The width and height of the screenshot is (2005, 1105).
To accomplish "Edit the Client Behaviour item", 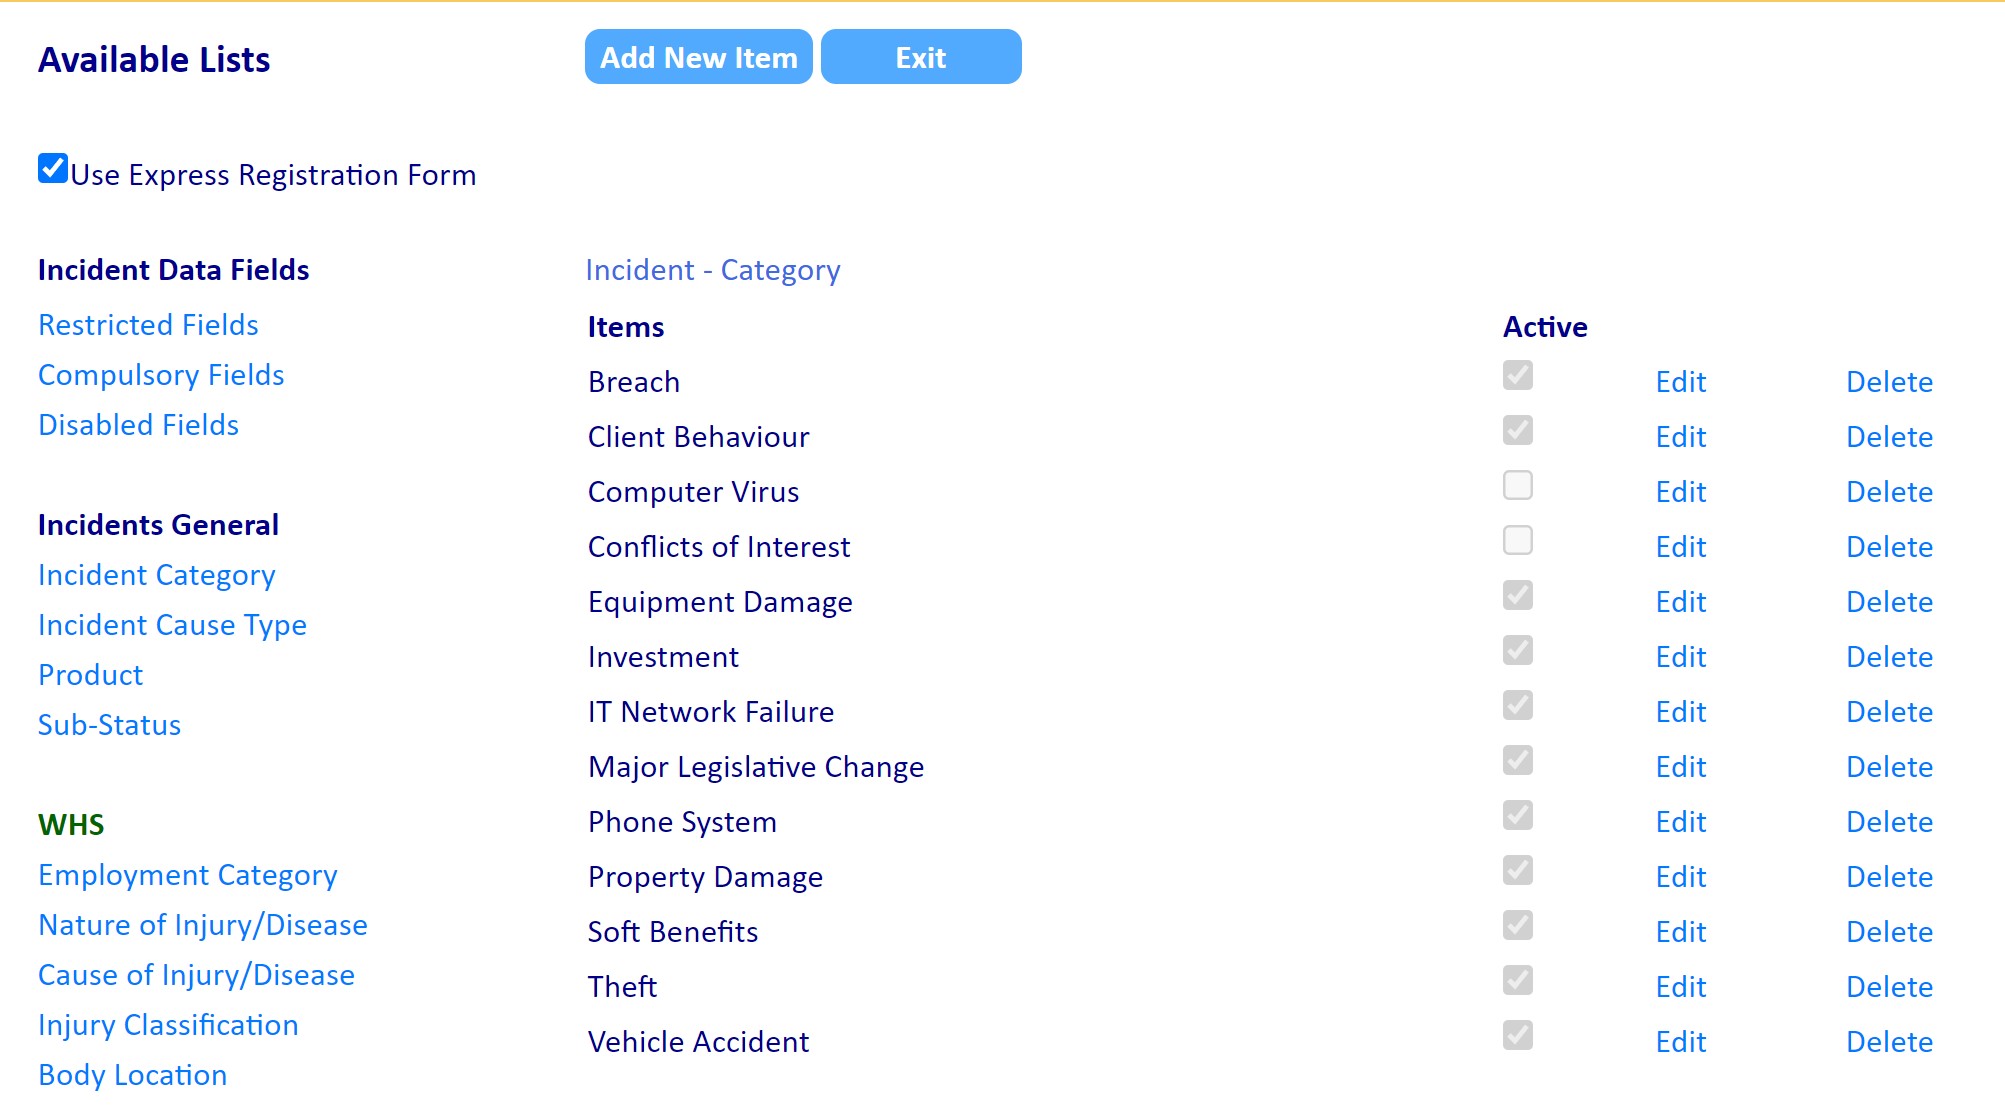I will tap(1680, 437).
